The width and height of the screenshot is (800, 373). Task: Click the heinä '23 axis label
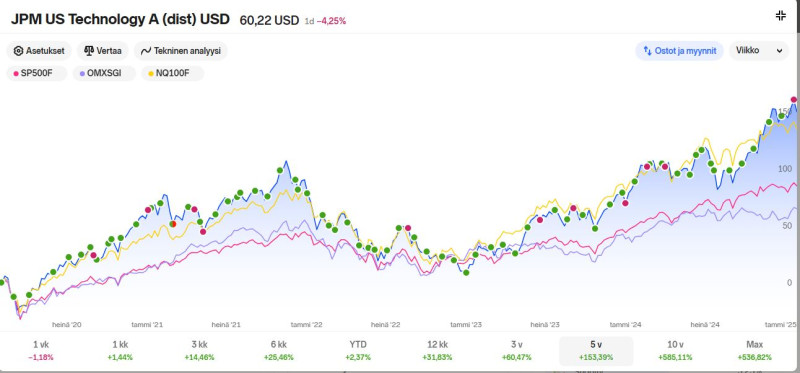coord(545,325)
